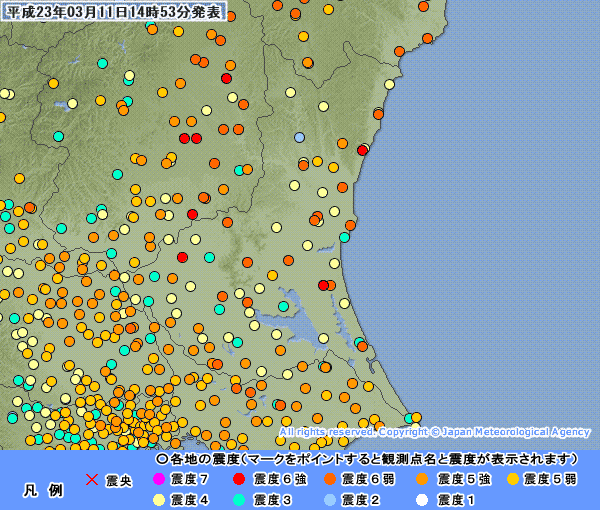Click the 震度4 legend label text
The width and height of the screenshot is (600, 510).
coord(190,499)
